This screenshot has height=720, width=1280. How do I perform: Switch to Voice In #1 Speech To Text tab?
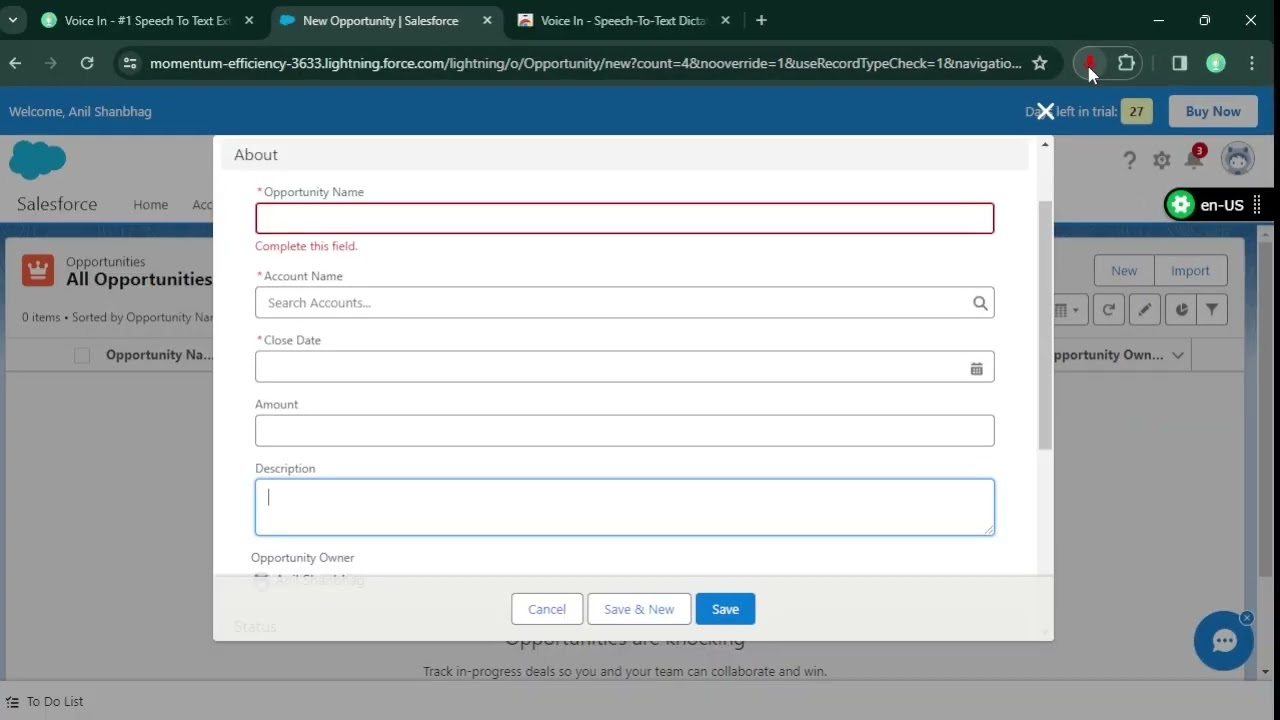(x=148, y=20)
